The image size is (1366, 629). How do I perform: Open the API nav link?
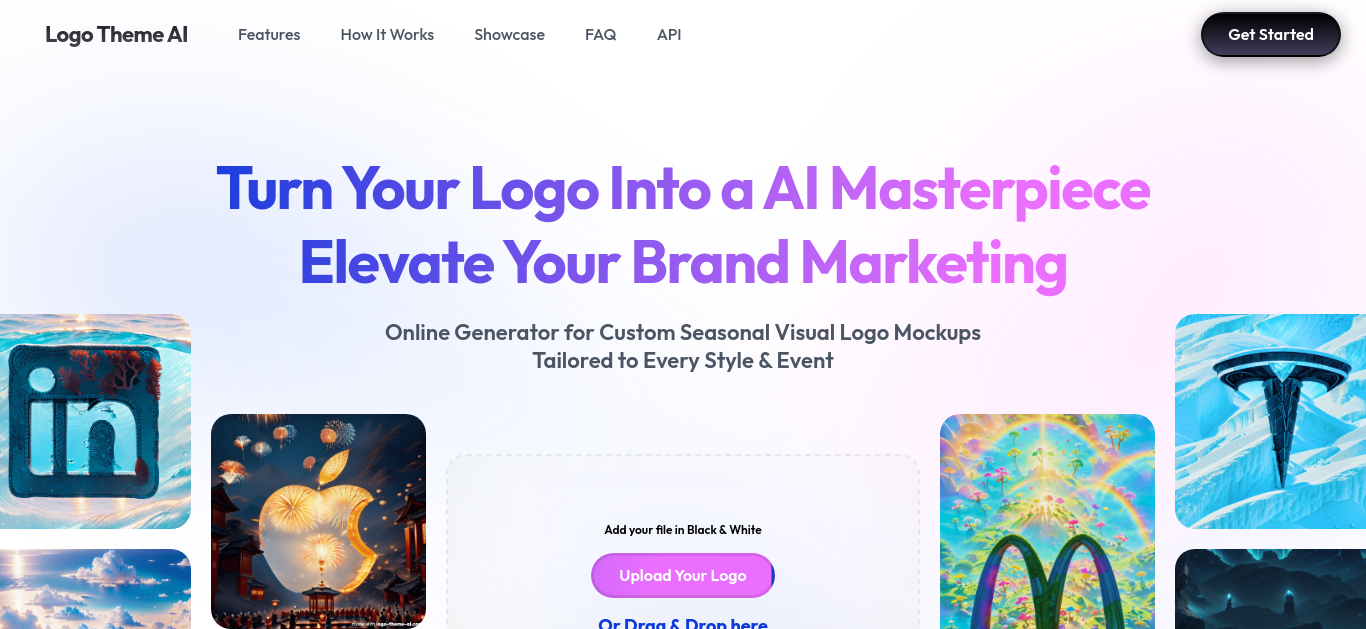tap(669, 34)
